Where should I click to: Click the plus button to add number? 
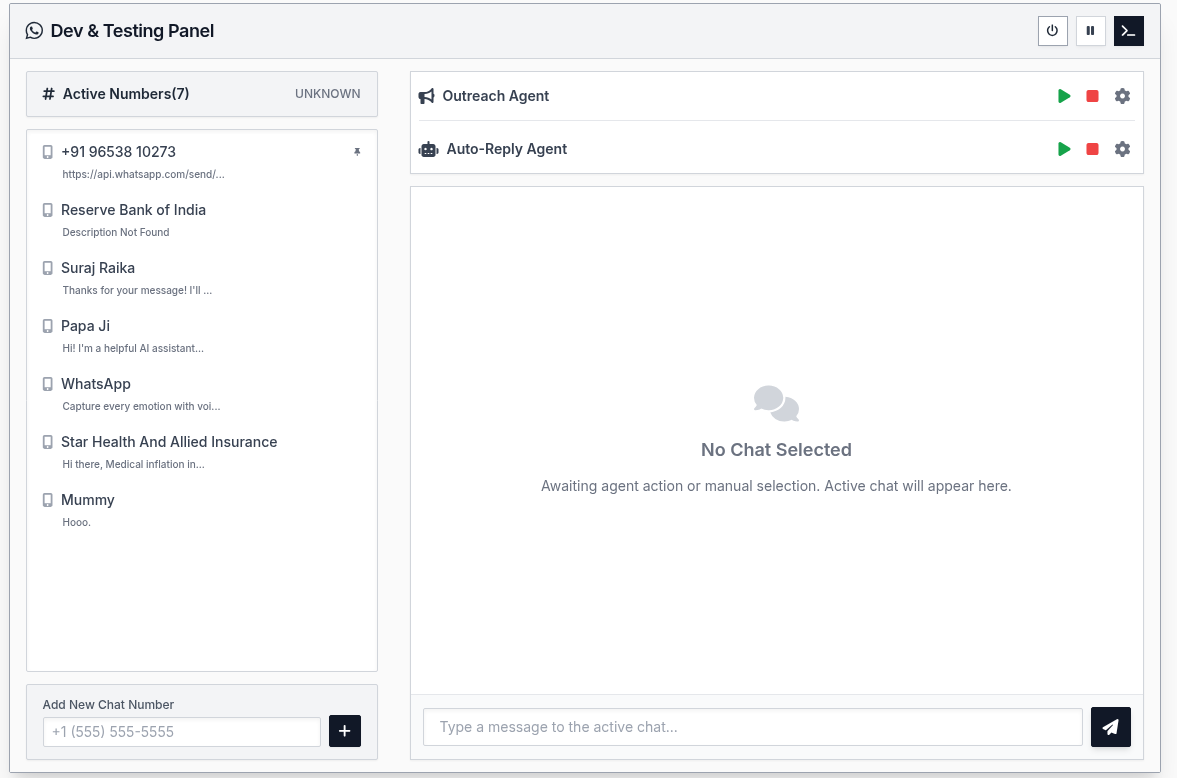[x=345, y=731]
